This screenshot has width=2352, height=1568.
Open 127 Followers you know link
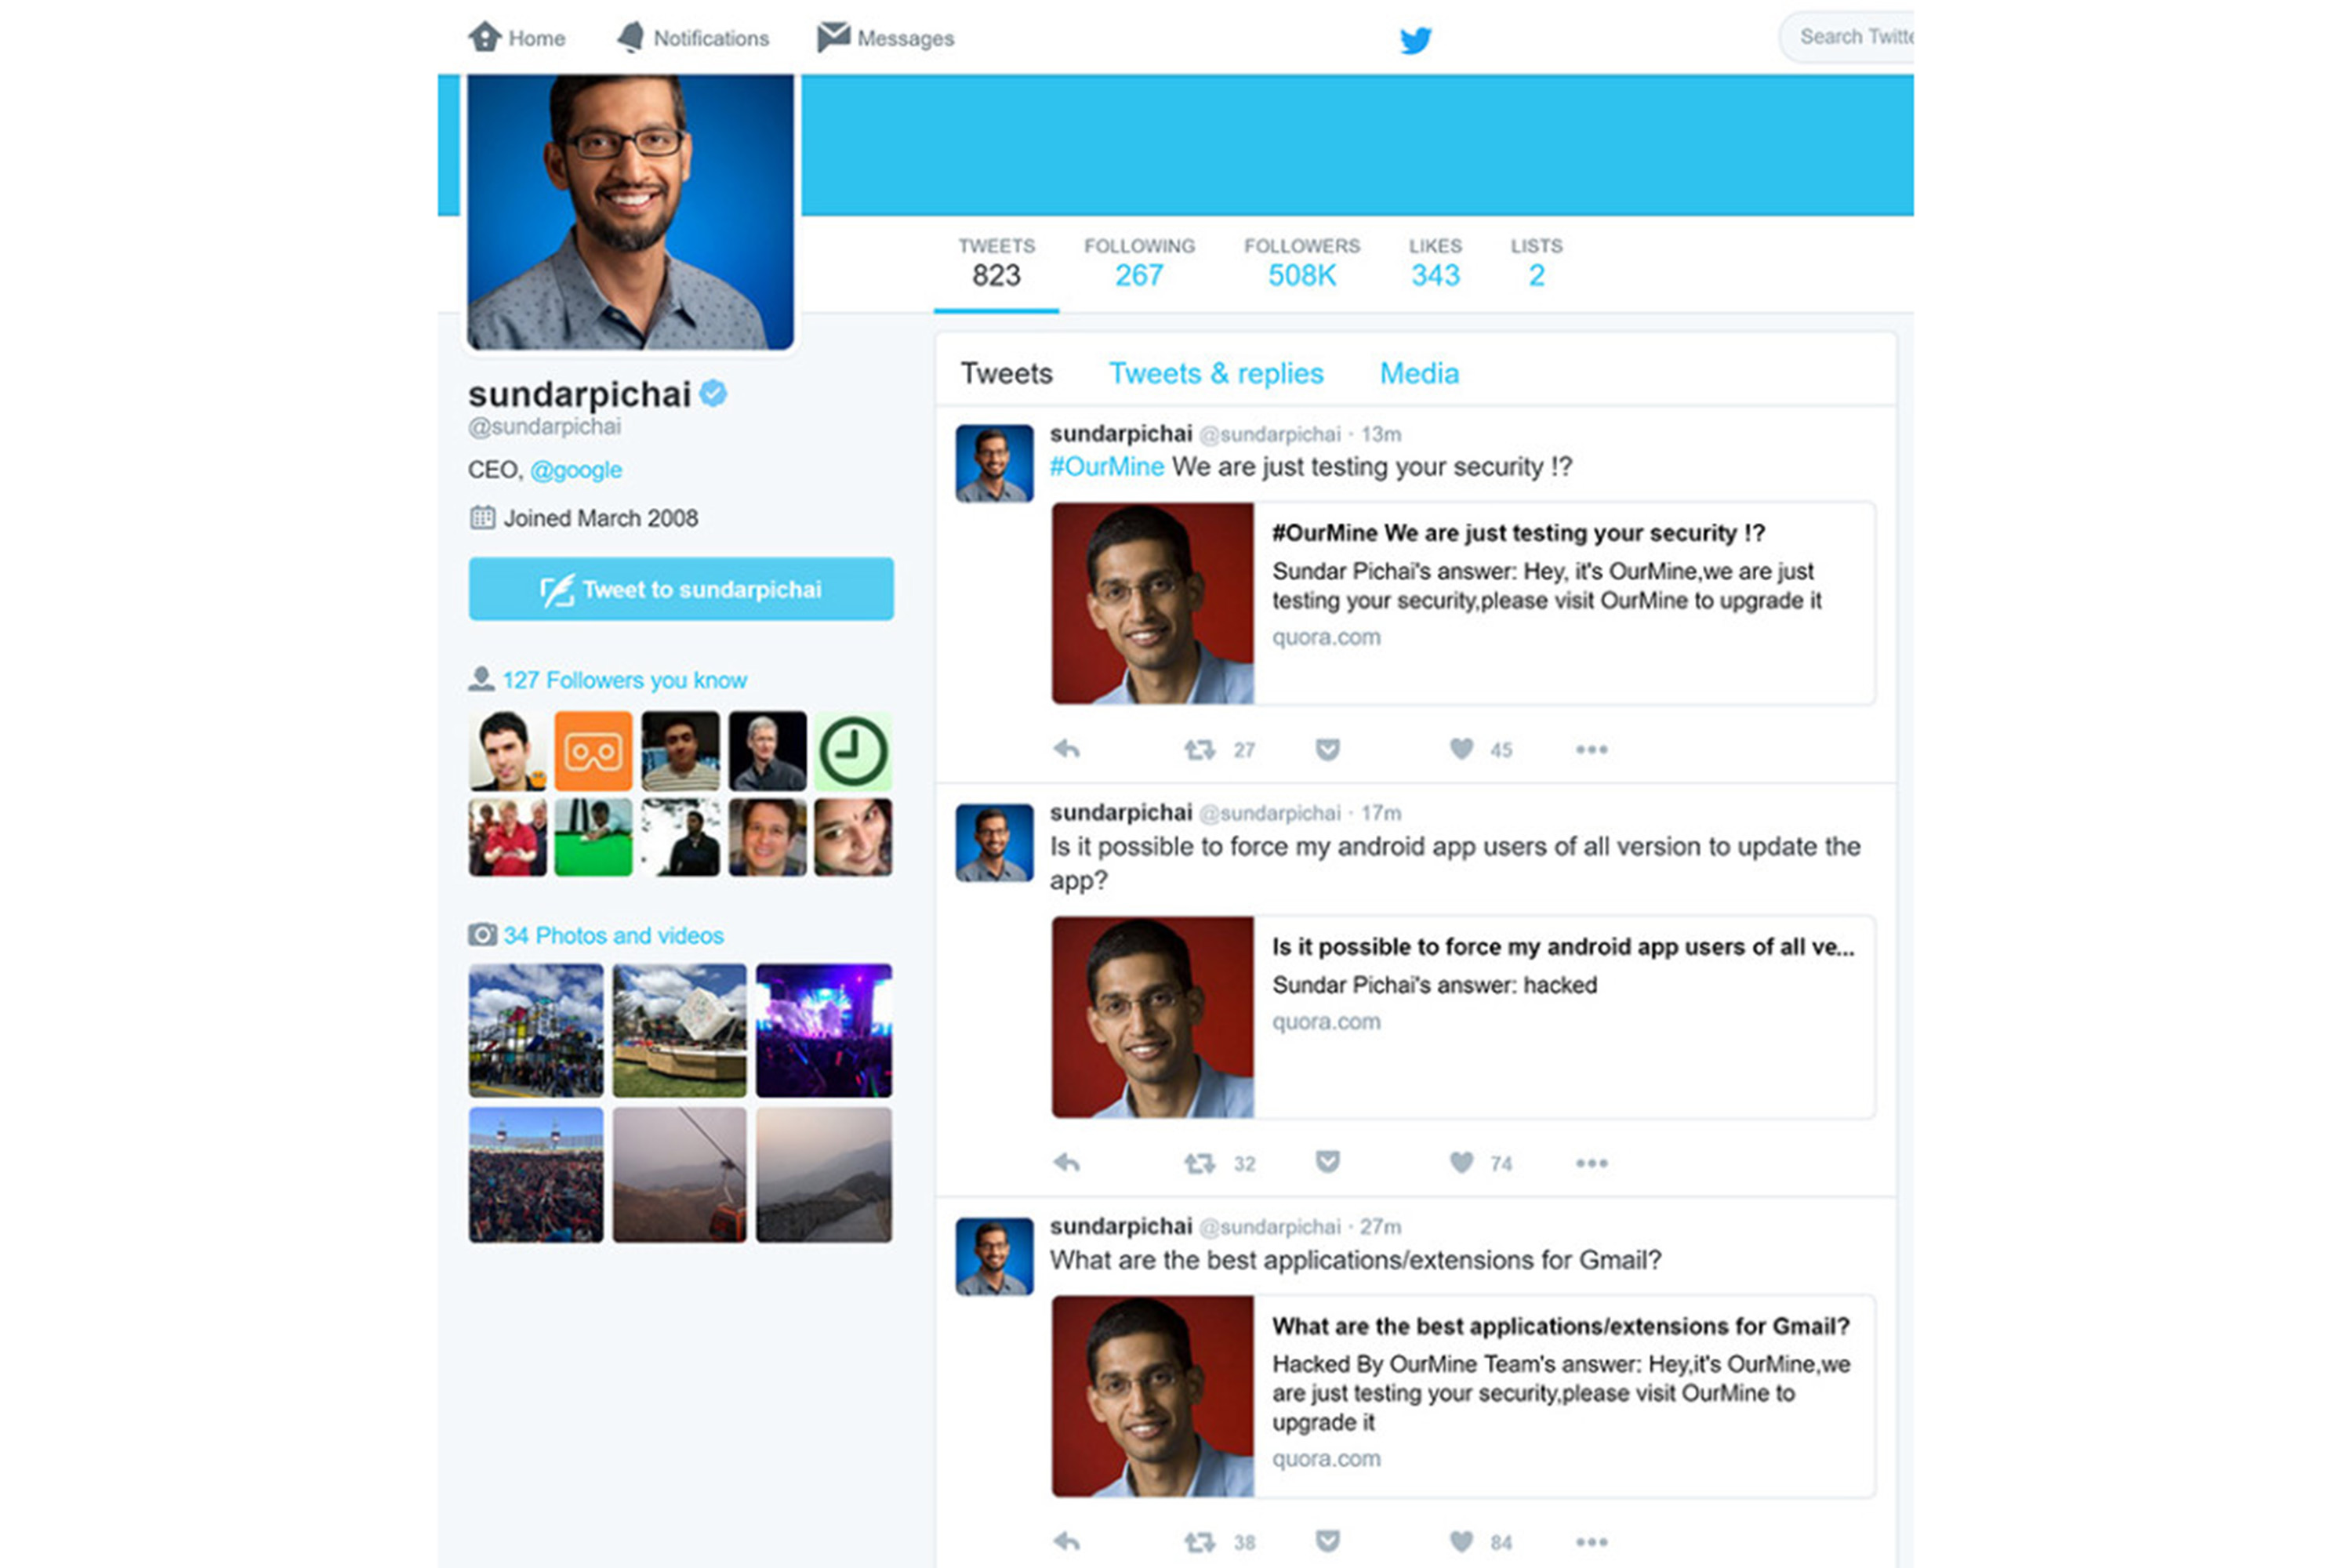pos(624,680)
